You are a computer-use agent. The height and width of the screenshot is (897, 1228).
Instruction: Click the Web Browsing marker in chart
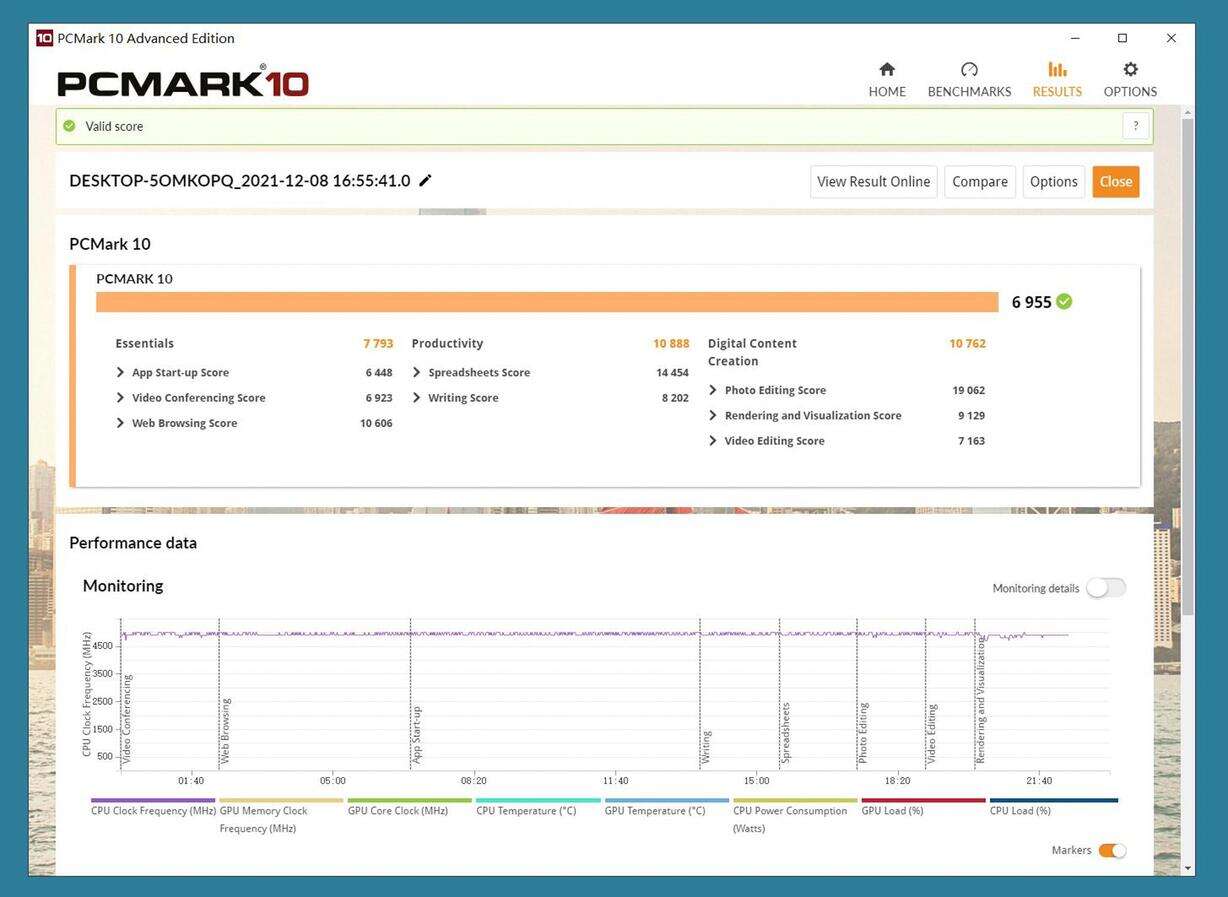click(x=226, y=731)
